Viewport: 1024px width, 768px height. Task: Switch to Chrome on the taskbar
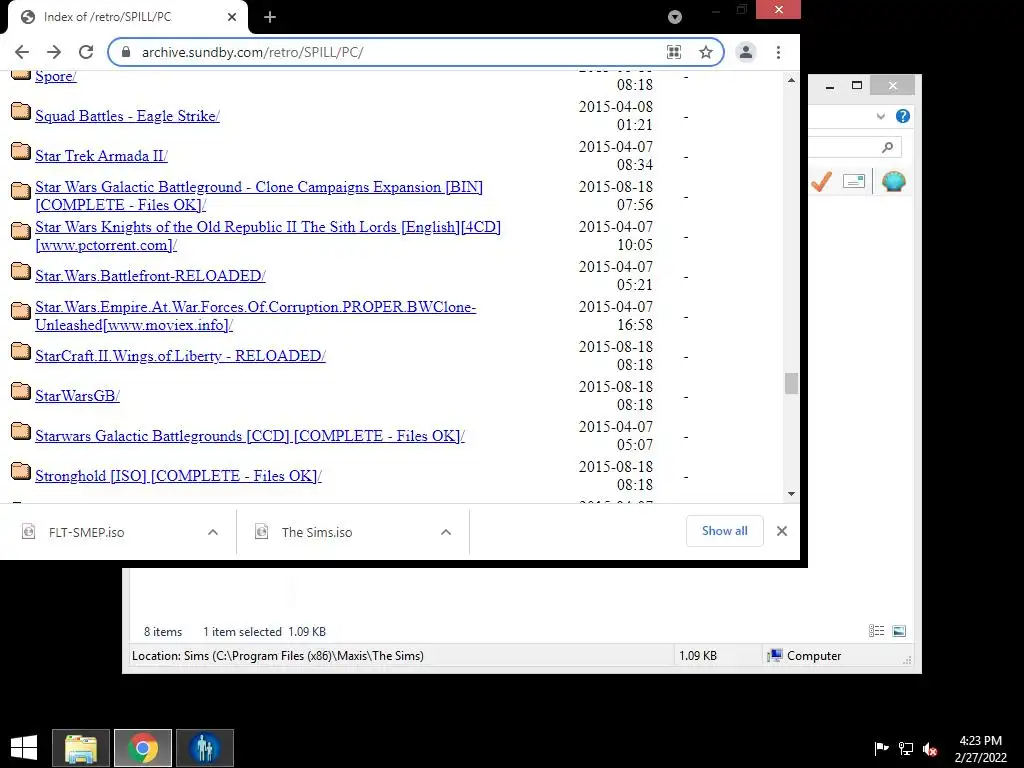tap(143, 748)
